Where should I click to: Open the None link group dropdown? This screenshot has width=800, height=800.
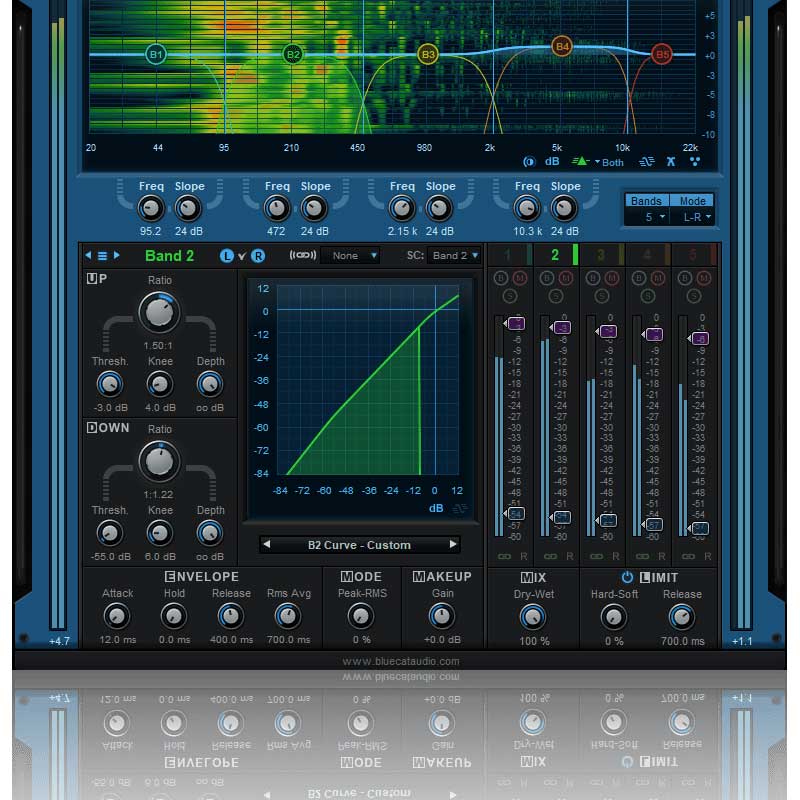tap(350, 256)
